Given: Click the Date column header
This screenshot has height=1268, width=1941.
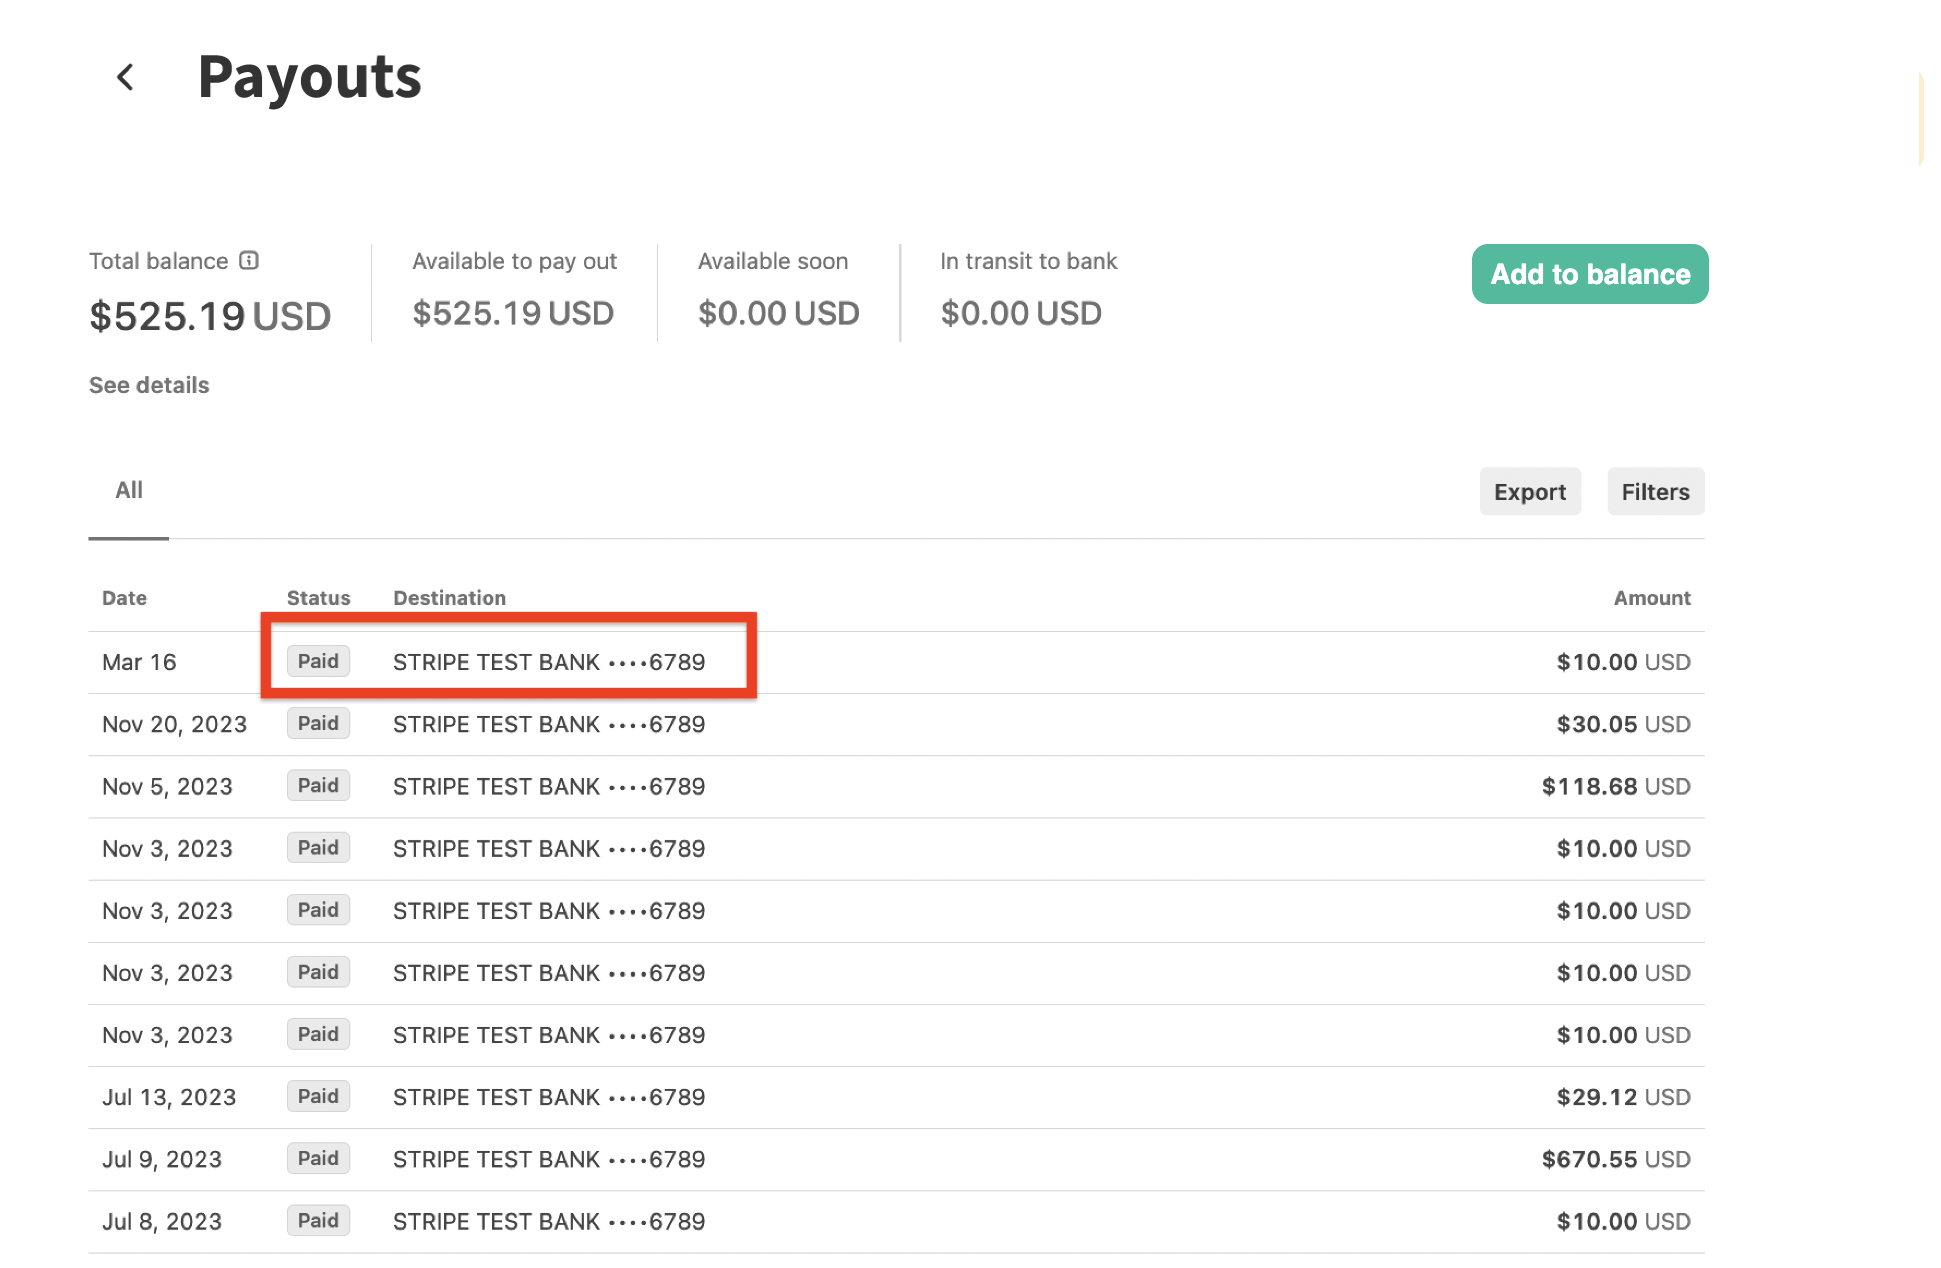Looking at the screenshot, I should 124,598.
